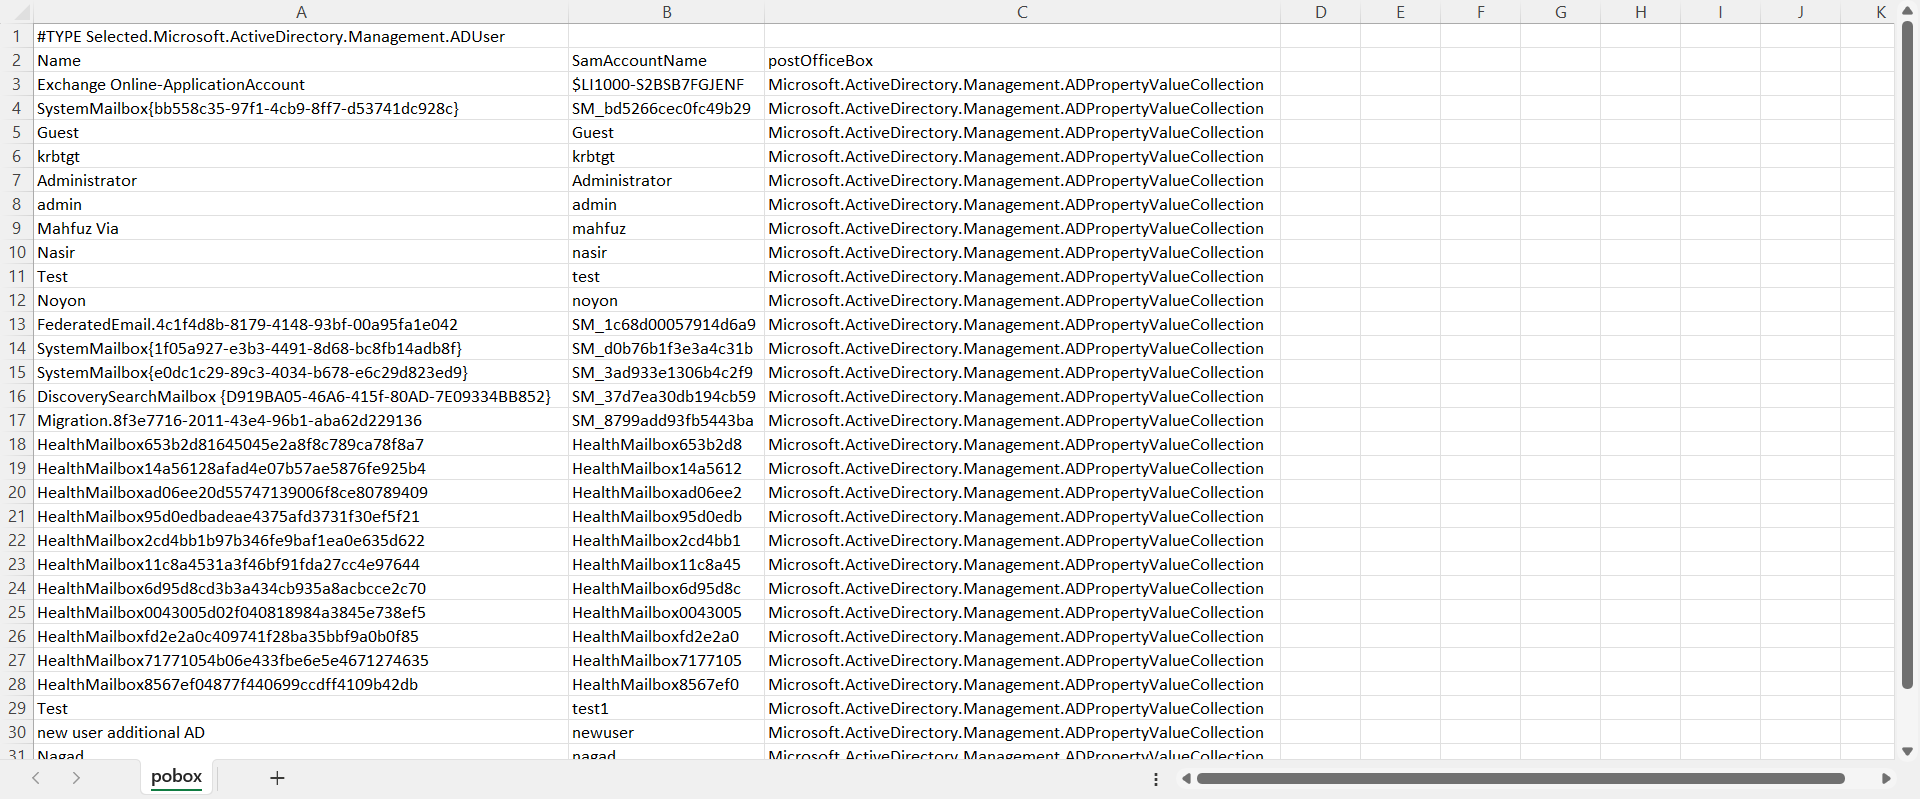The width and height of the screenshot is (1920, 799).
Task: Open the pobox sheet tab
Action: click(x=176, y=776)
